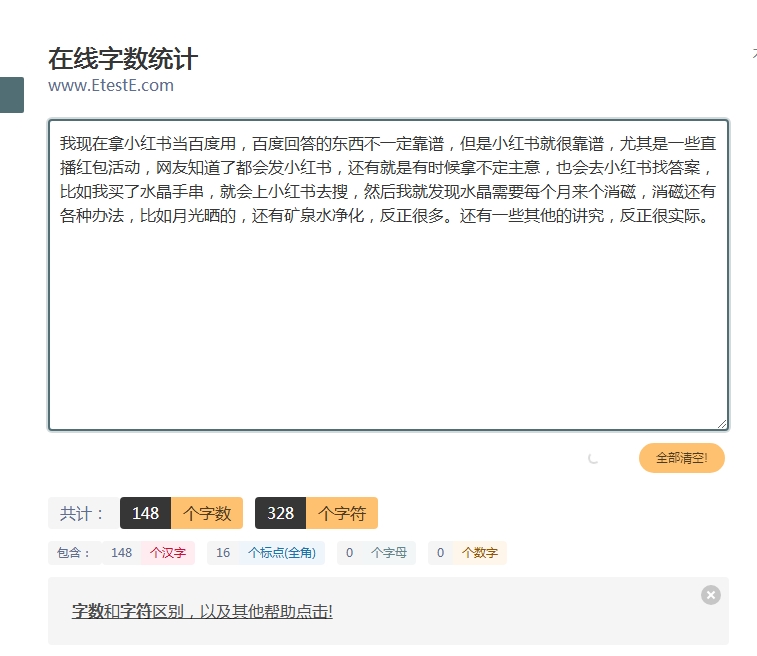This screenshot has width=757, height=656.
Task: Open 字数和字符区别，以及其他帮助点击! help link
Action: (x=202, y=611)
